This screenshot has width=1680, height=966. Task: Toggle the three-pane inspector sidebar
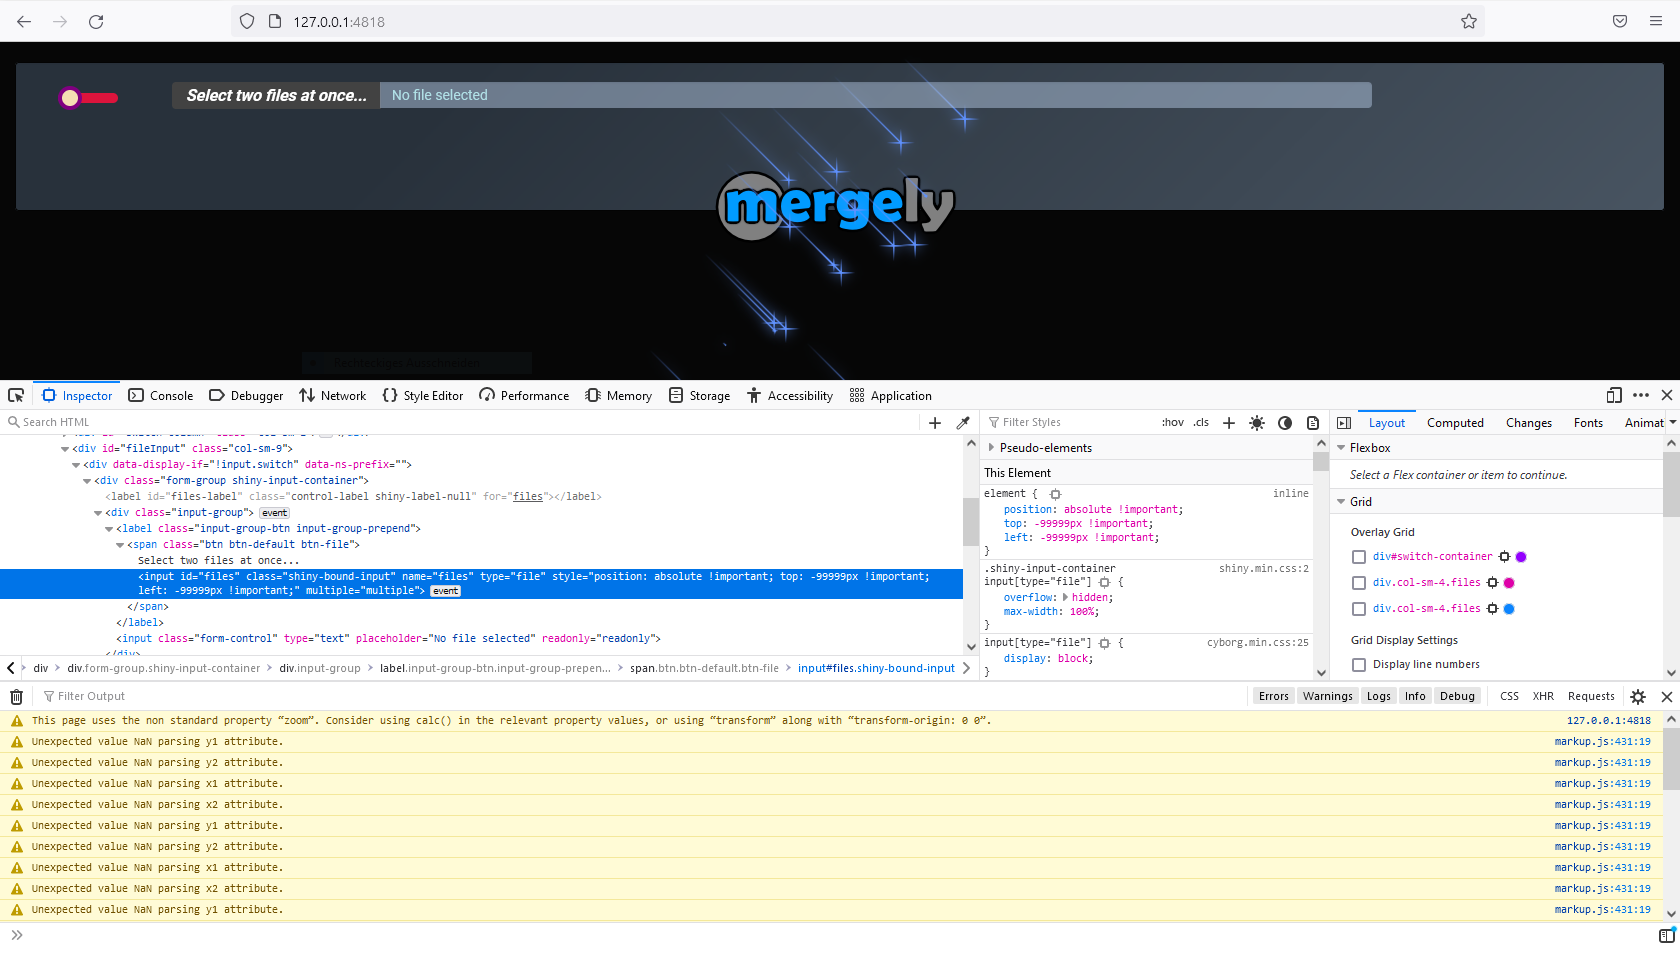click(1344, 422)
